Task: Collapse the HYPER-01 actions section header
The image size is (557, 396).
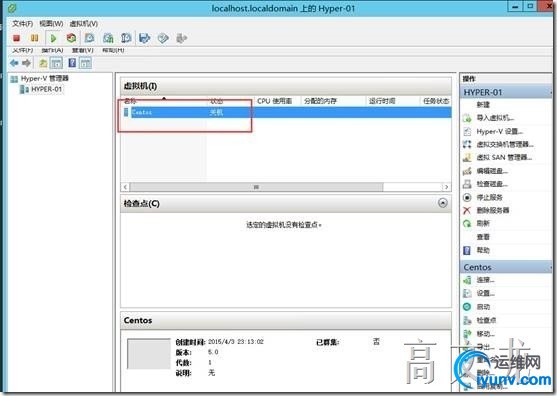Action: tap(506, 92)
